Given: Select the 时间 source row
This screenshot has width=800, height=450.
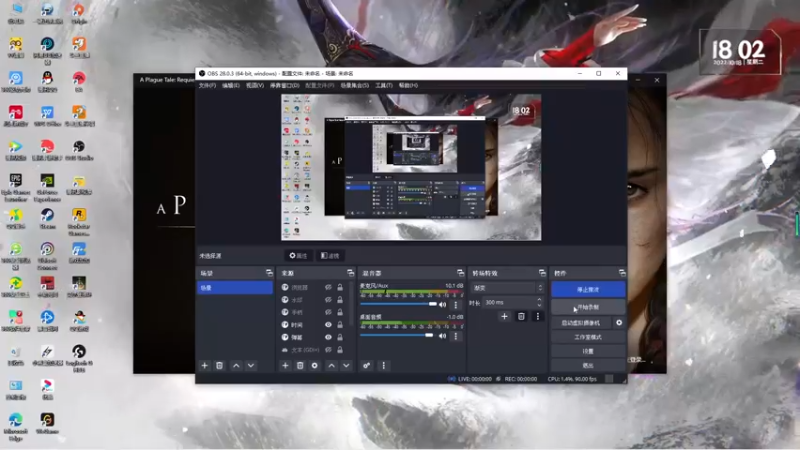Looking at the screenshot, I should [x=313, y=324].
